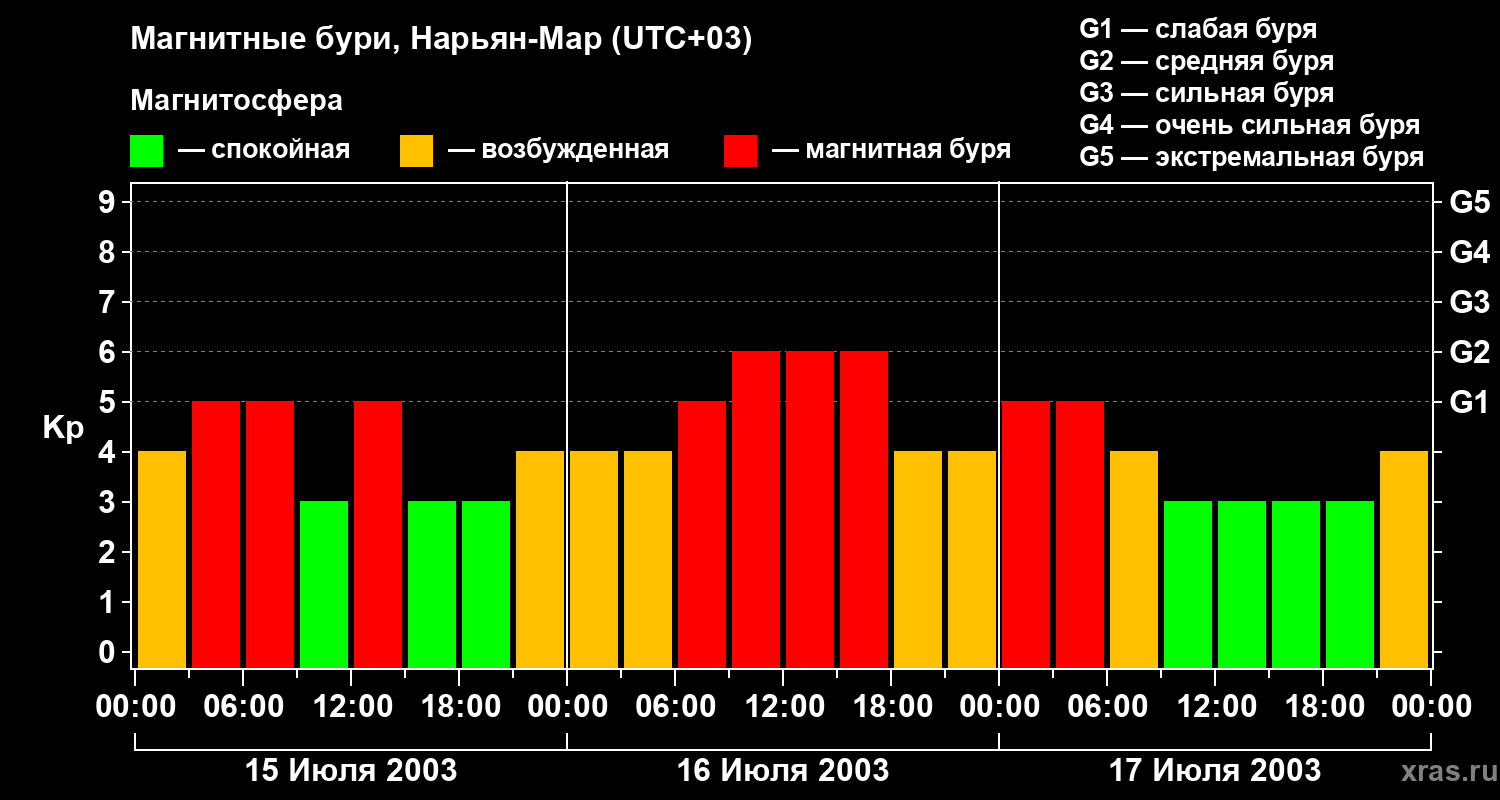Viewport: 1500px width, 800px height.
Task: Select the 'G5 — экстремальная буря' description line
Action: pos(1251,157)
